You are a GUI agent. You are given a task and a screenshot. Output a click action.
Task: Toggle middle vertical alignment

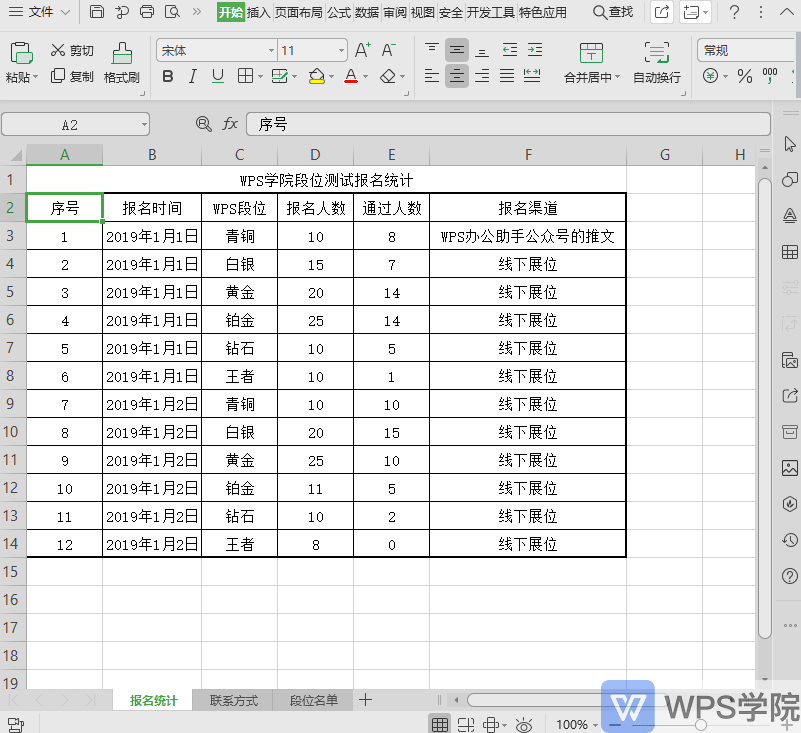point(457,50)
